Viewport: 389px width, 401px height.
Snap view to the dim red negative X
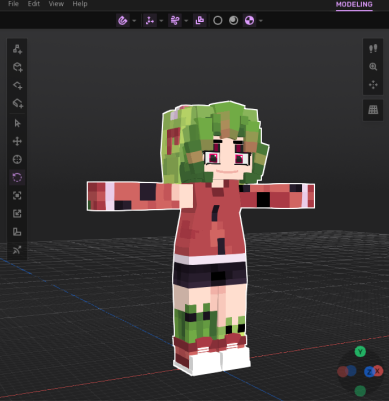(342, 371)
